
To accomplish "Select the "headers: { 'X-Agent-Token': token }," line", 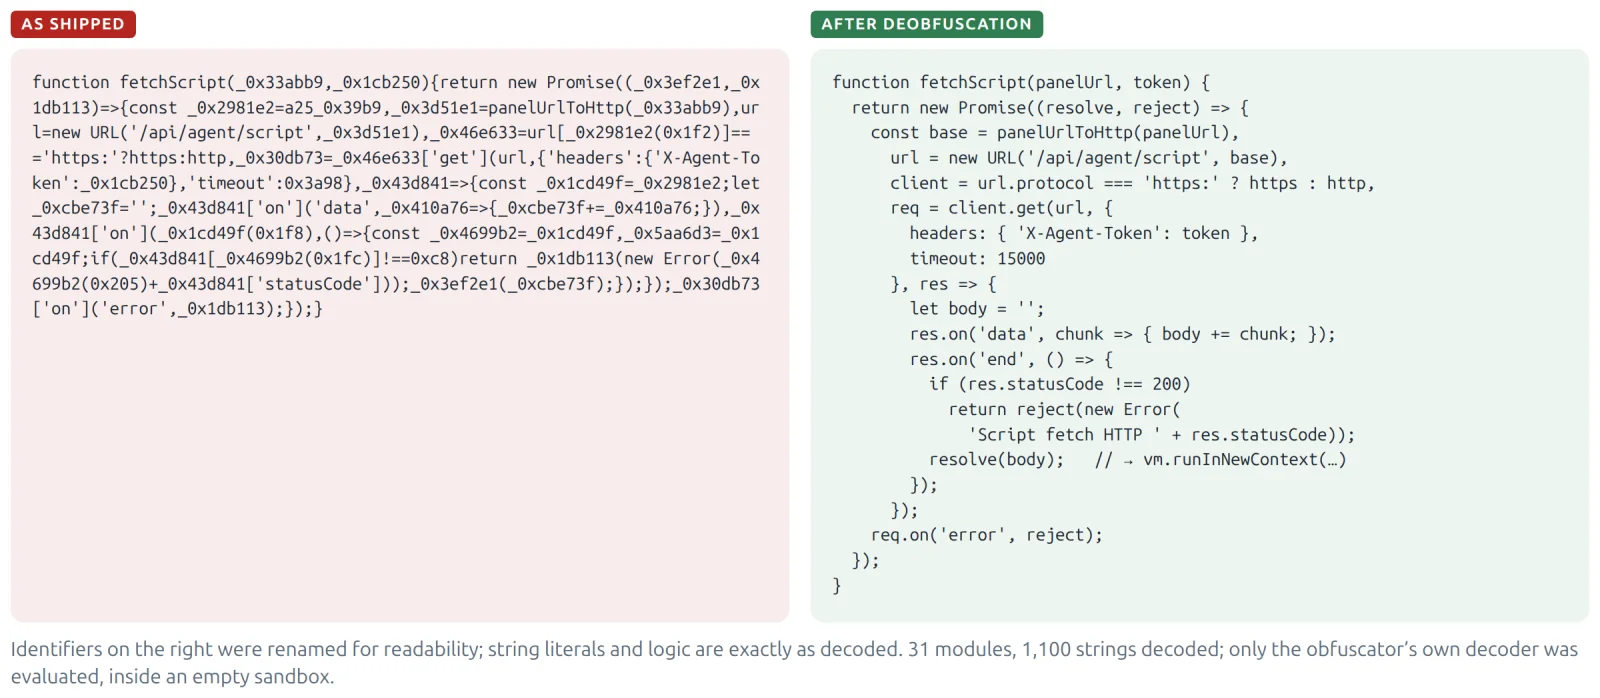I will pos(1084,233).
